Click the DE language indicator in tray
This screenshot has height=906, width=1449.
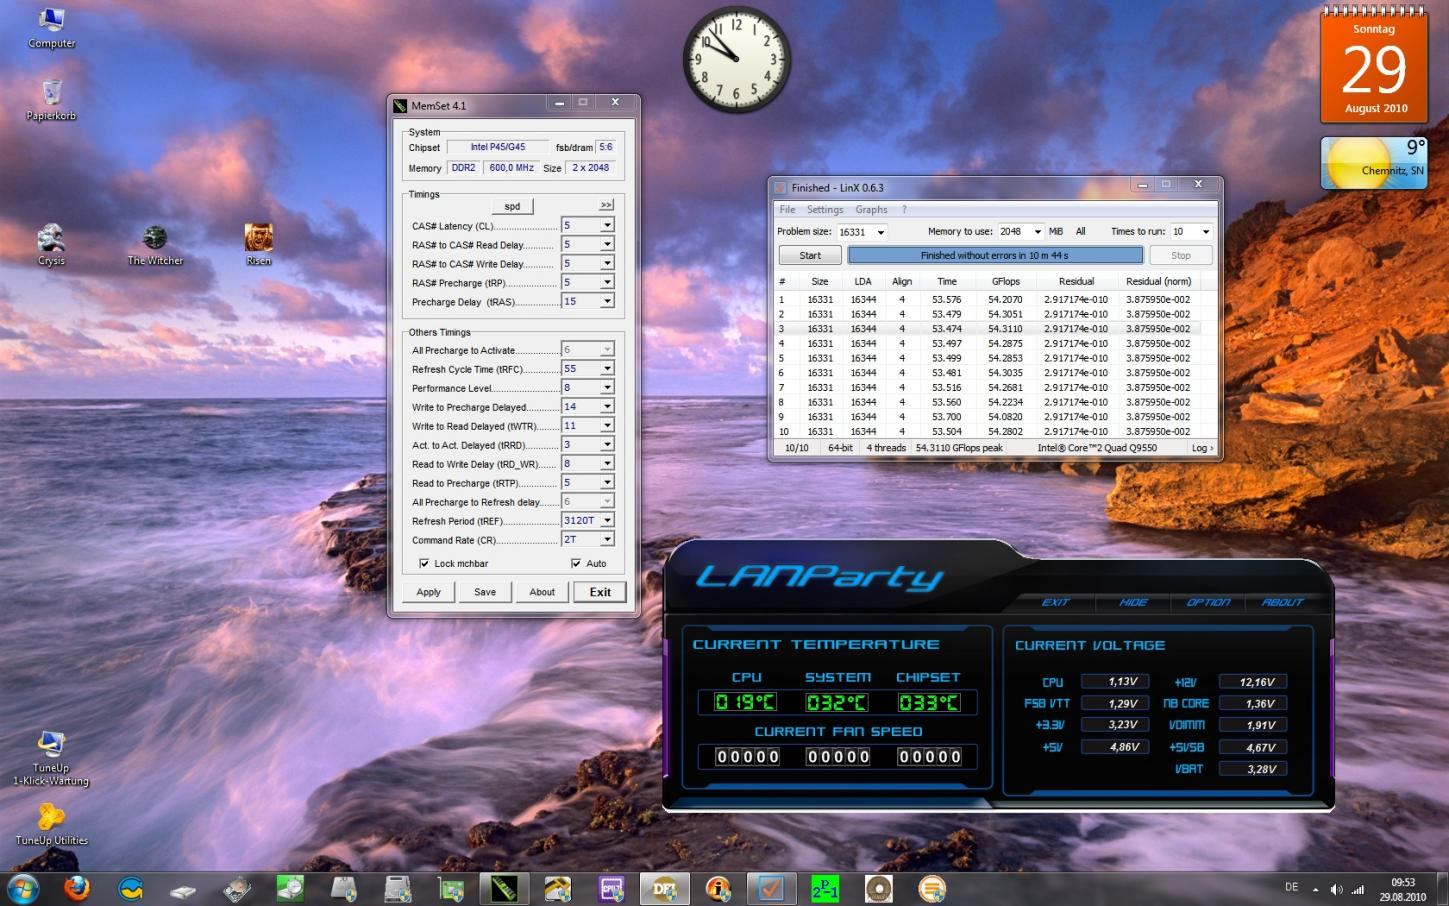point(1291,888)
